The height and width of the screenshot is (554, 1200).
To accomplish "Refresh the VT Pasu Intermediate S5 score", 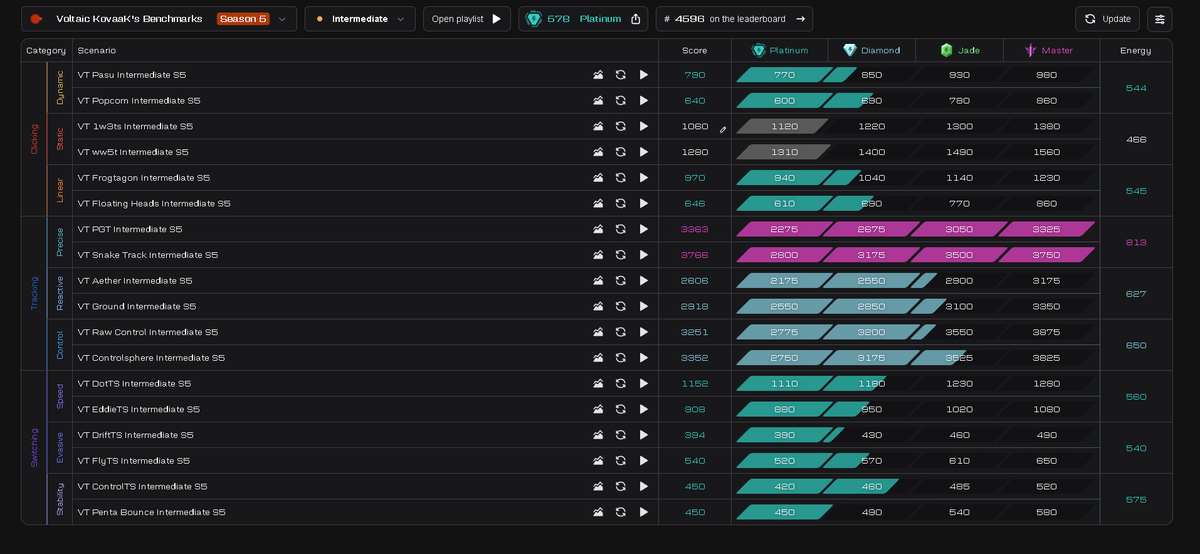I will click(621, 75).
